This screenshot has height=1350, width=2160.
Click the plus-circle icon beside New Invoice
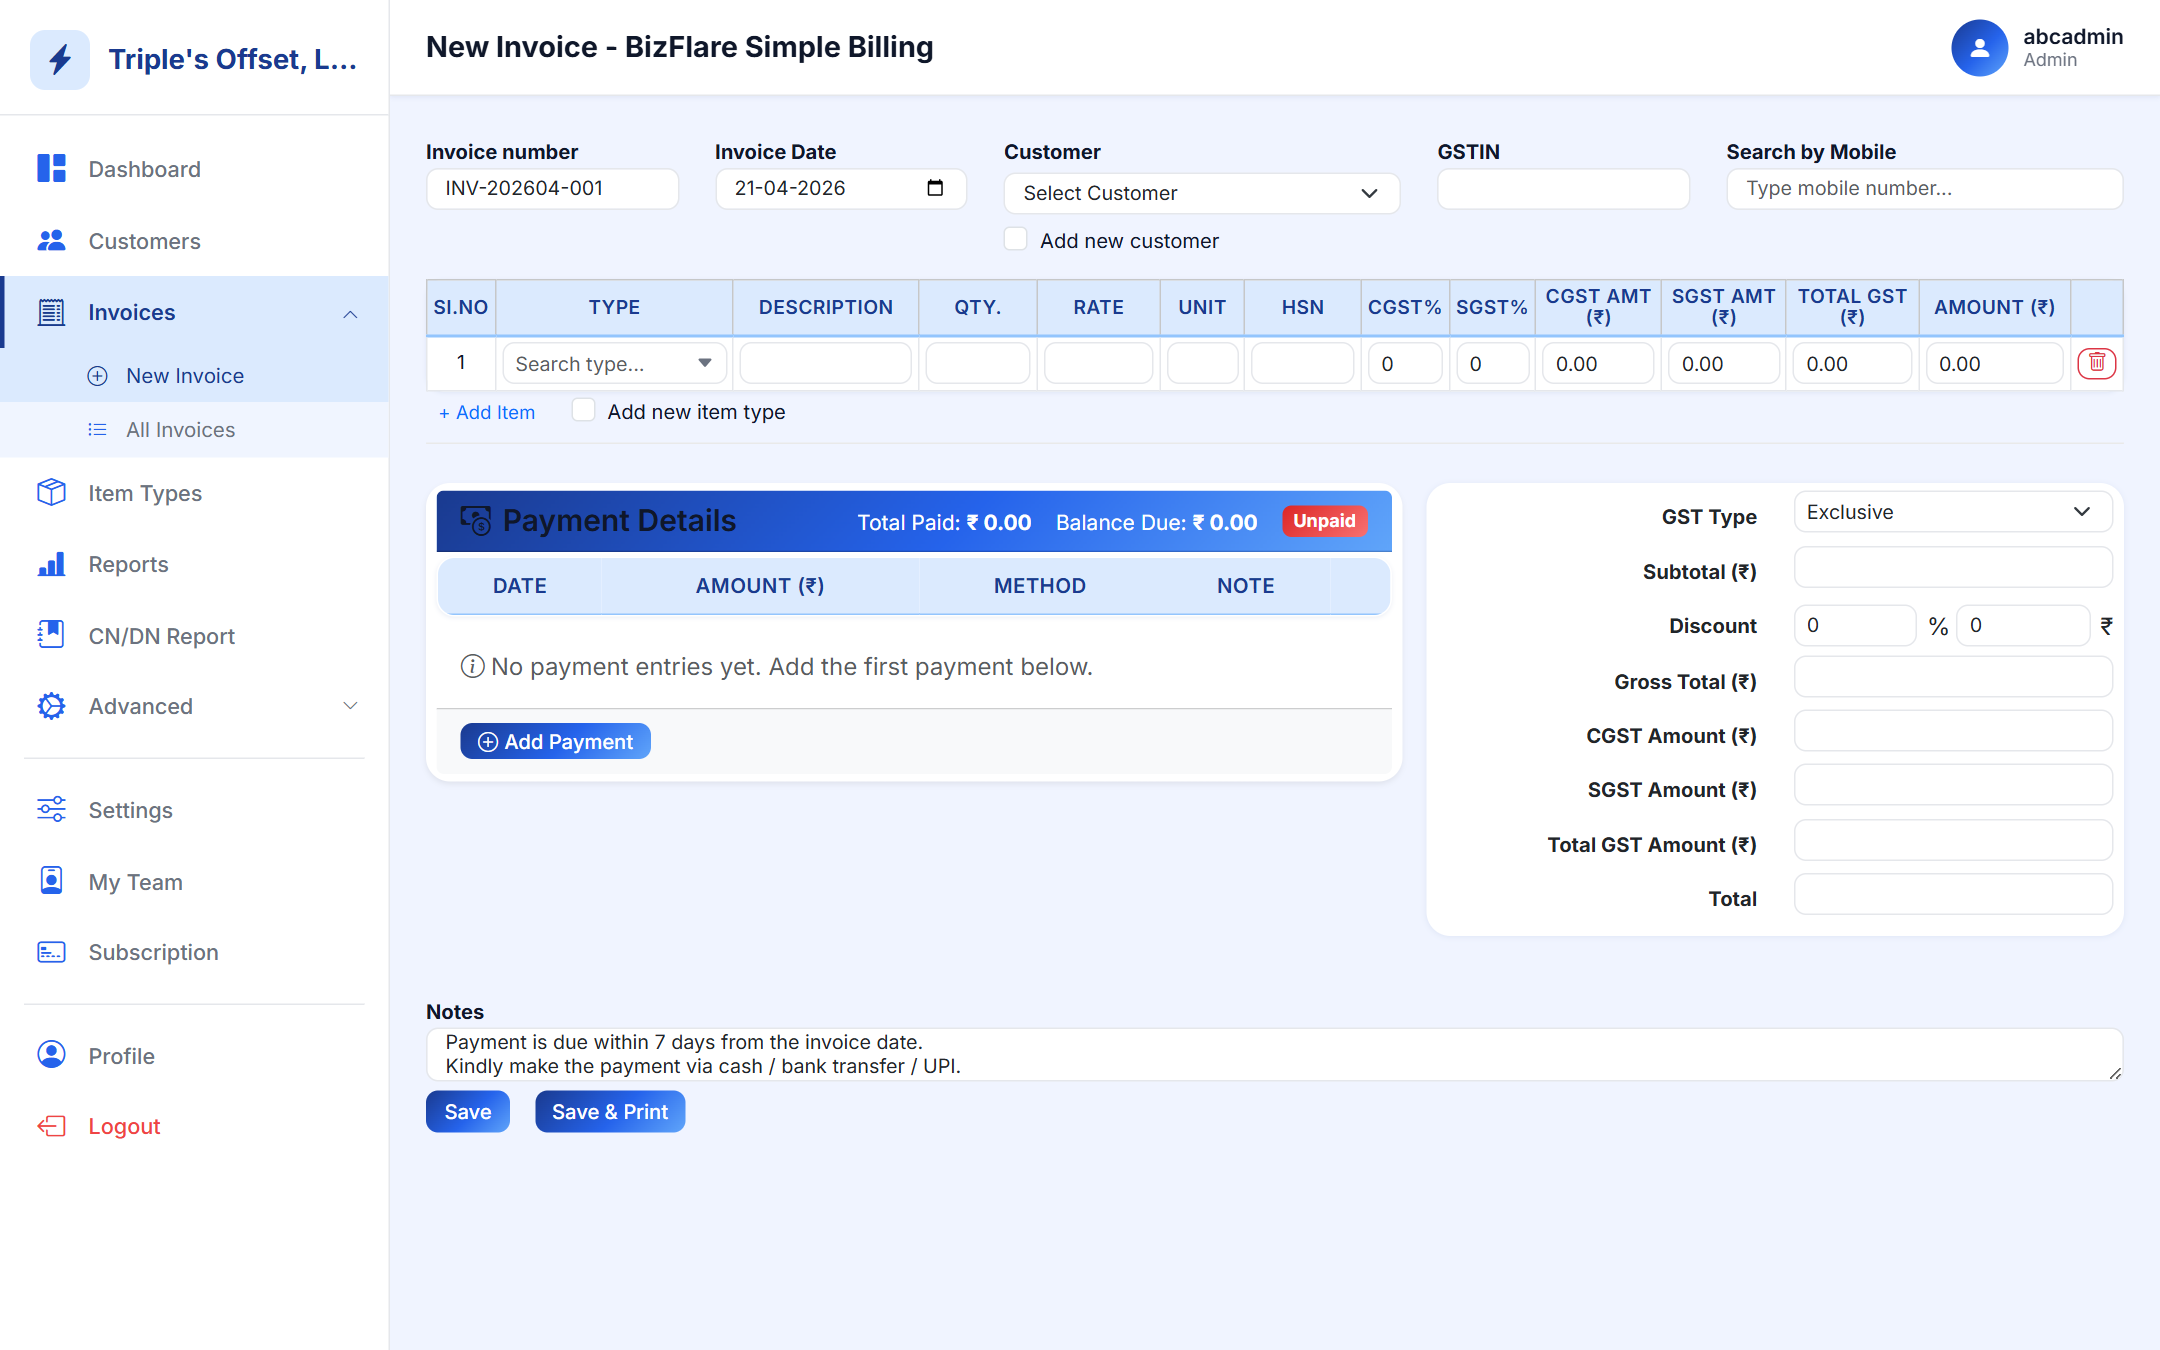97,376
